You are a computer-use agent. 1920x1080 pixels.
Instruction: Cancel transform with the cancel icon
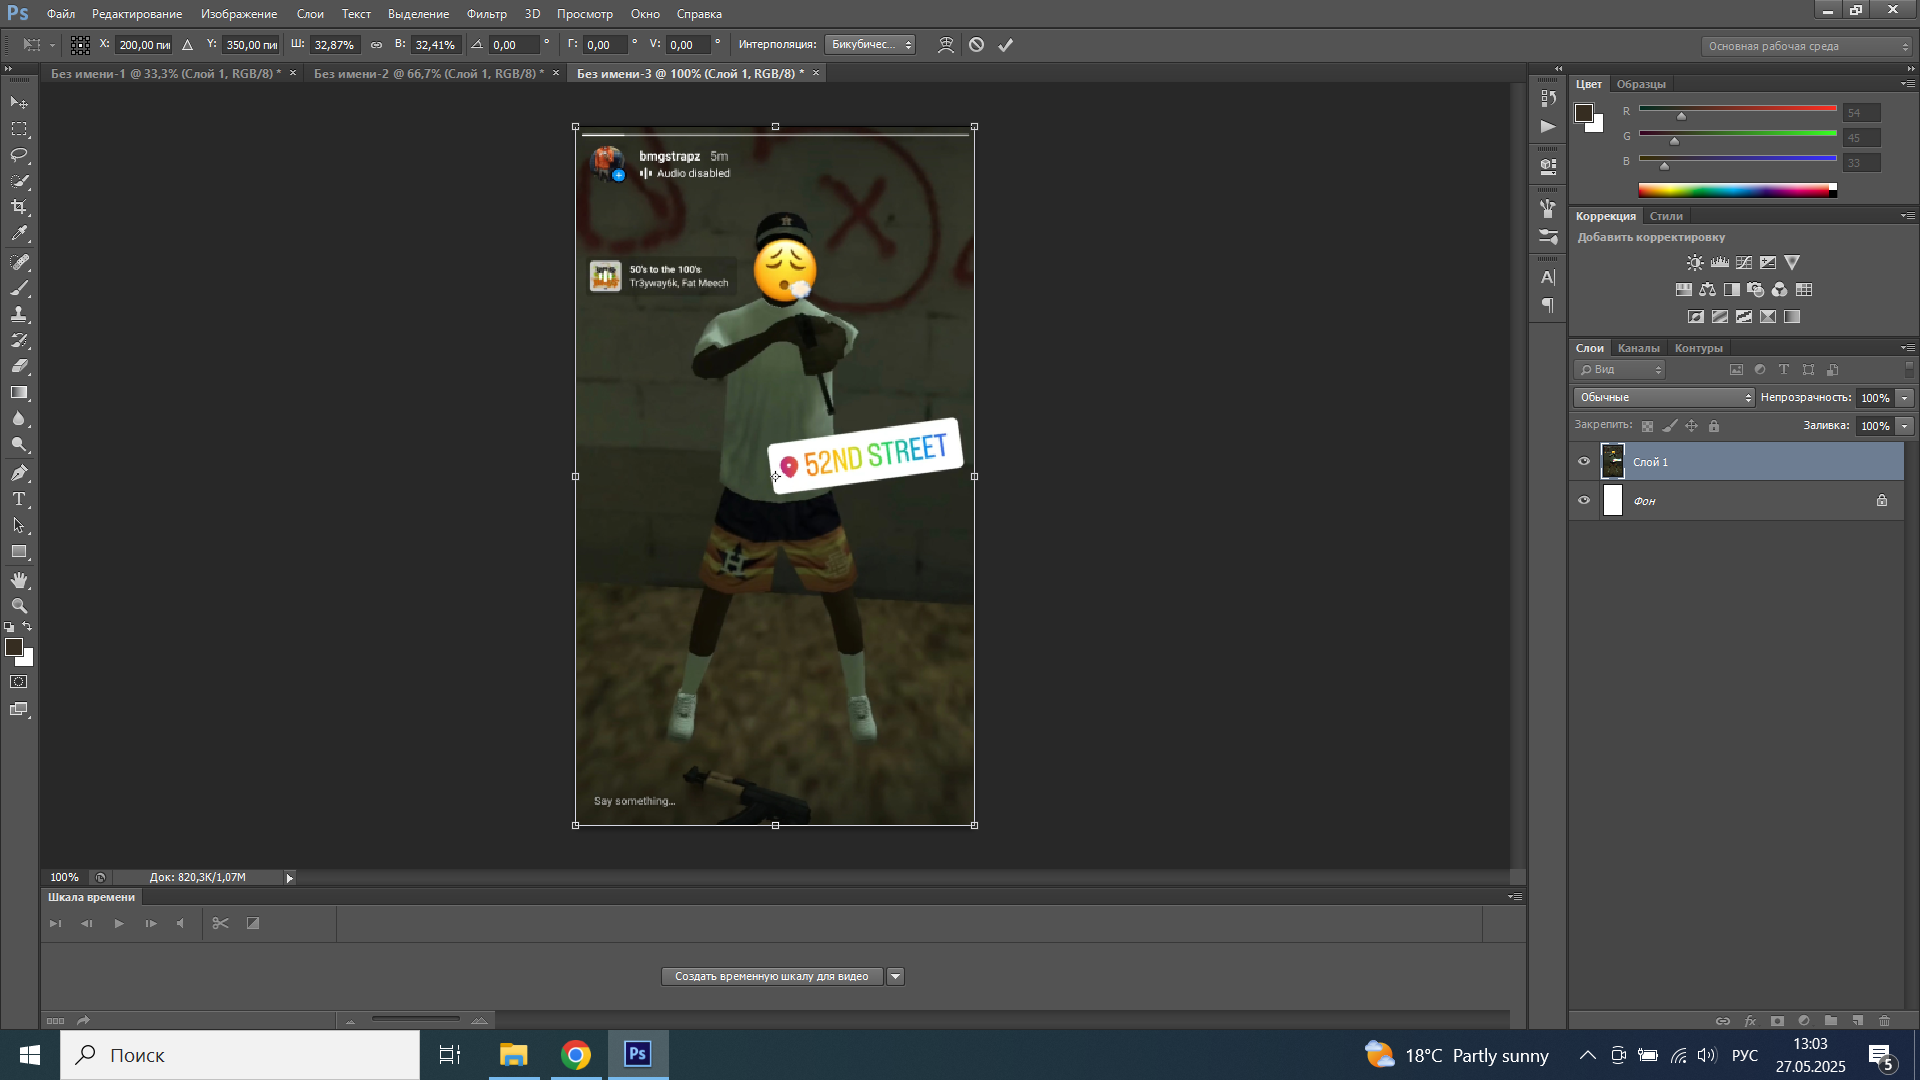click(977, 45)
